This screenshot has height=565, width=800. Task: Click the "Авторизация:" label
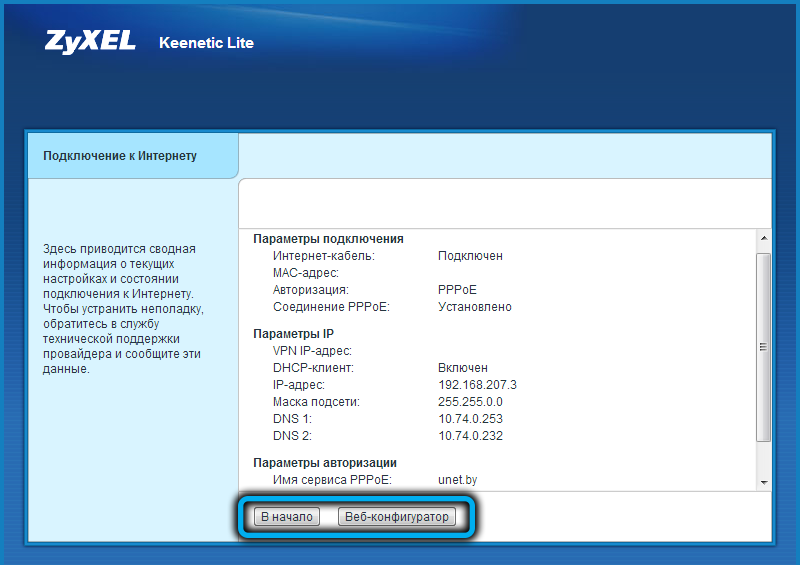point(311,290)
